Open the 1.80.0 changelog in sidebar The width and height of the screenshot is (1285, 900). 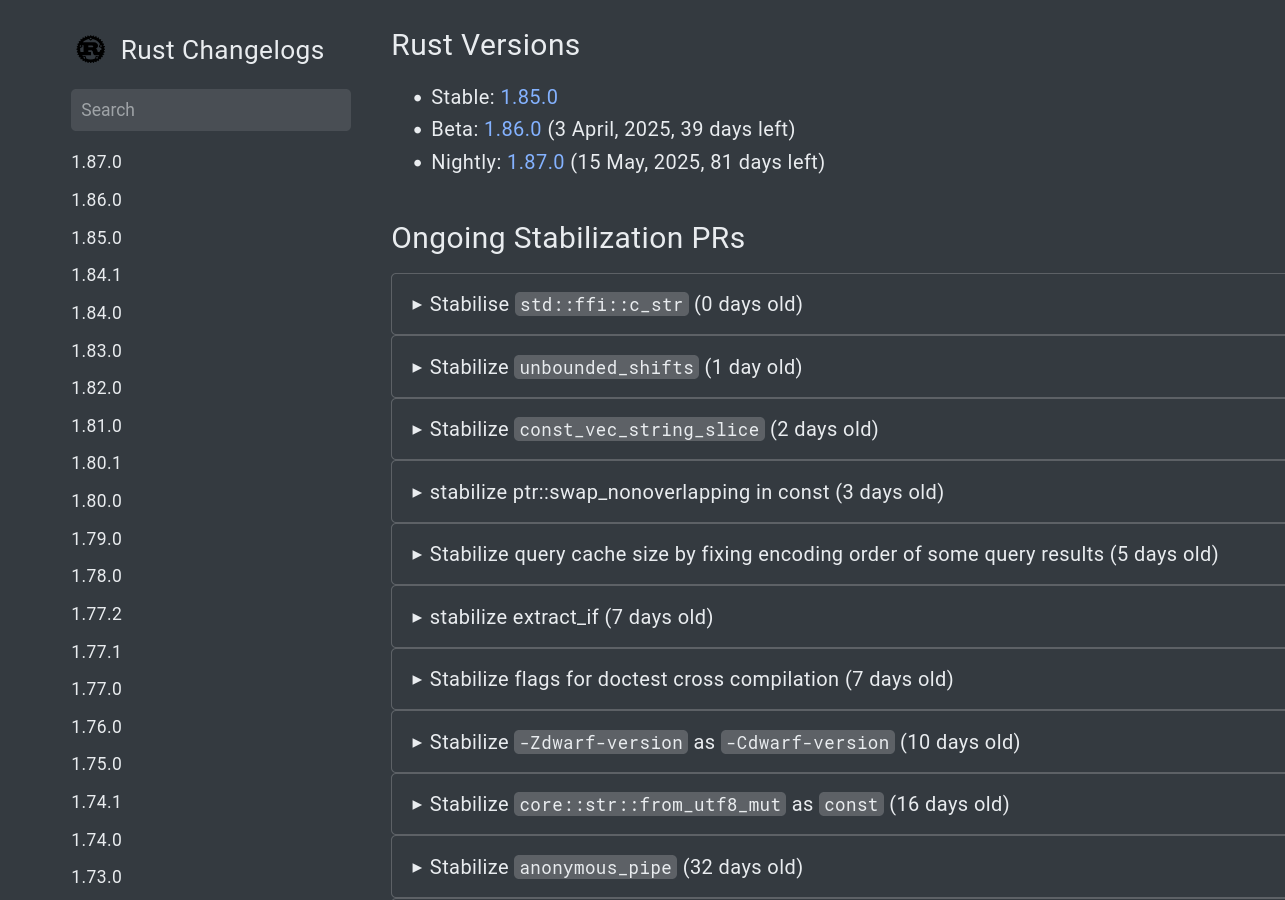point(97,501)
